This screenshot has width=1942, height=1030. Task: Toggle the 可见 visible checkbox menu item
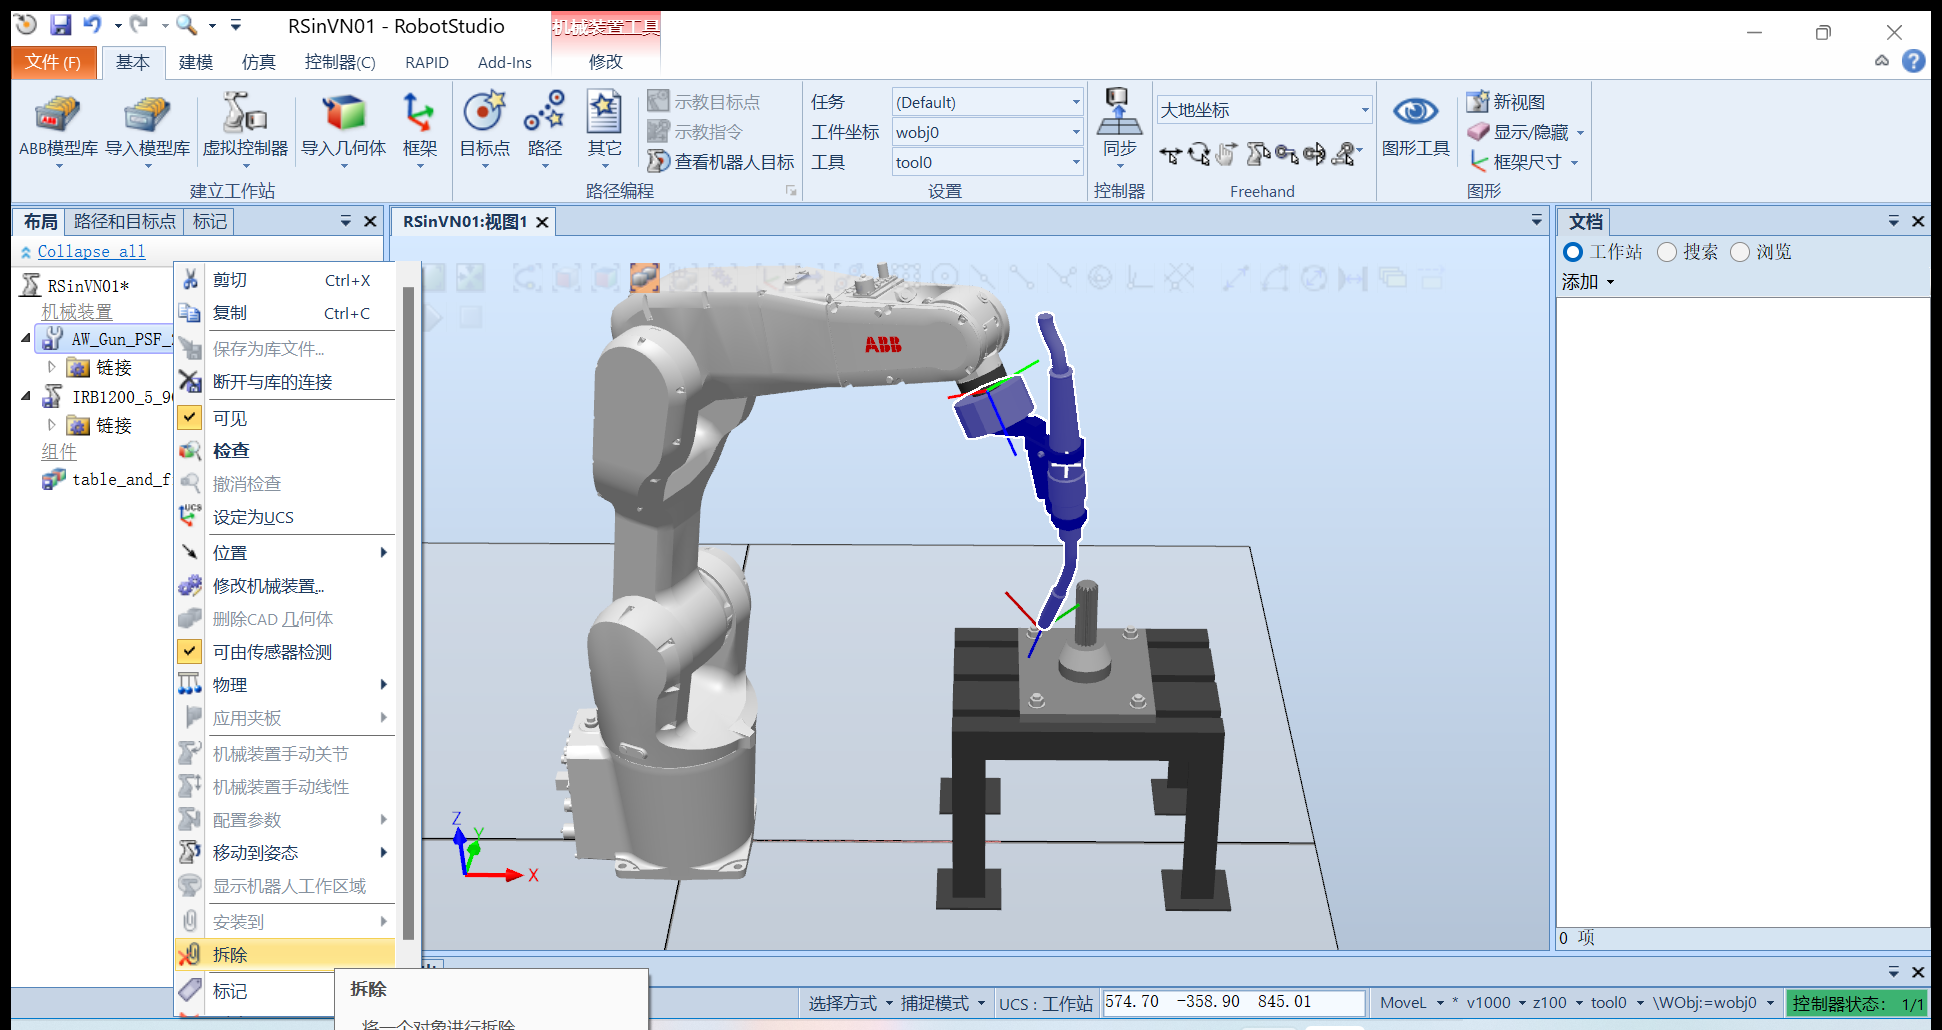(230, 418)
